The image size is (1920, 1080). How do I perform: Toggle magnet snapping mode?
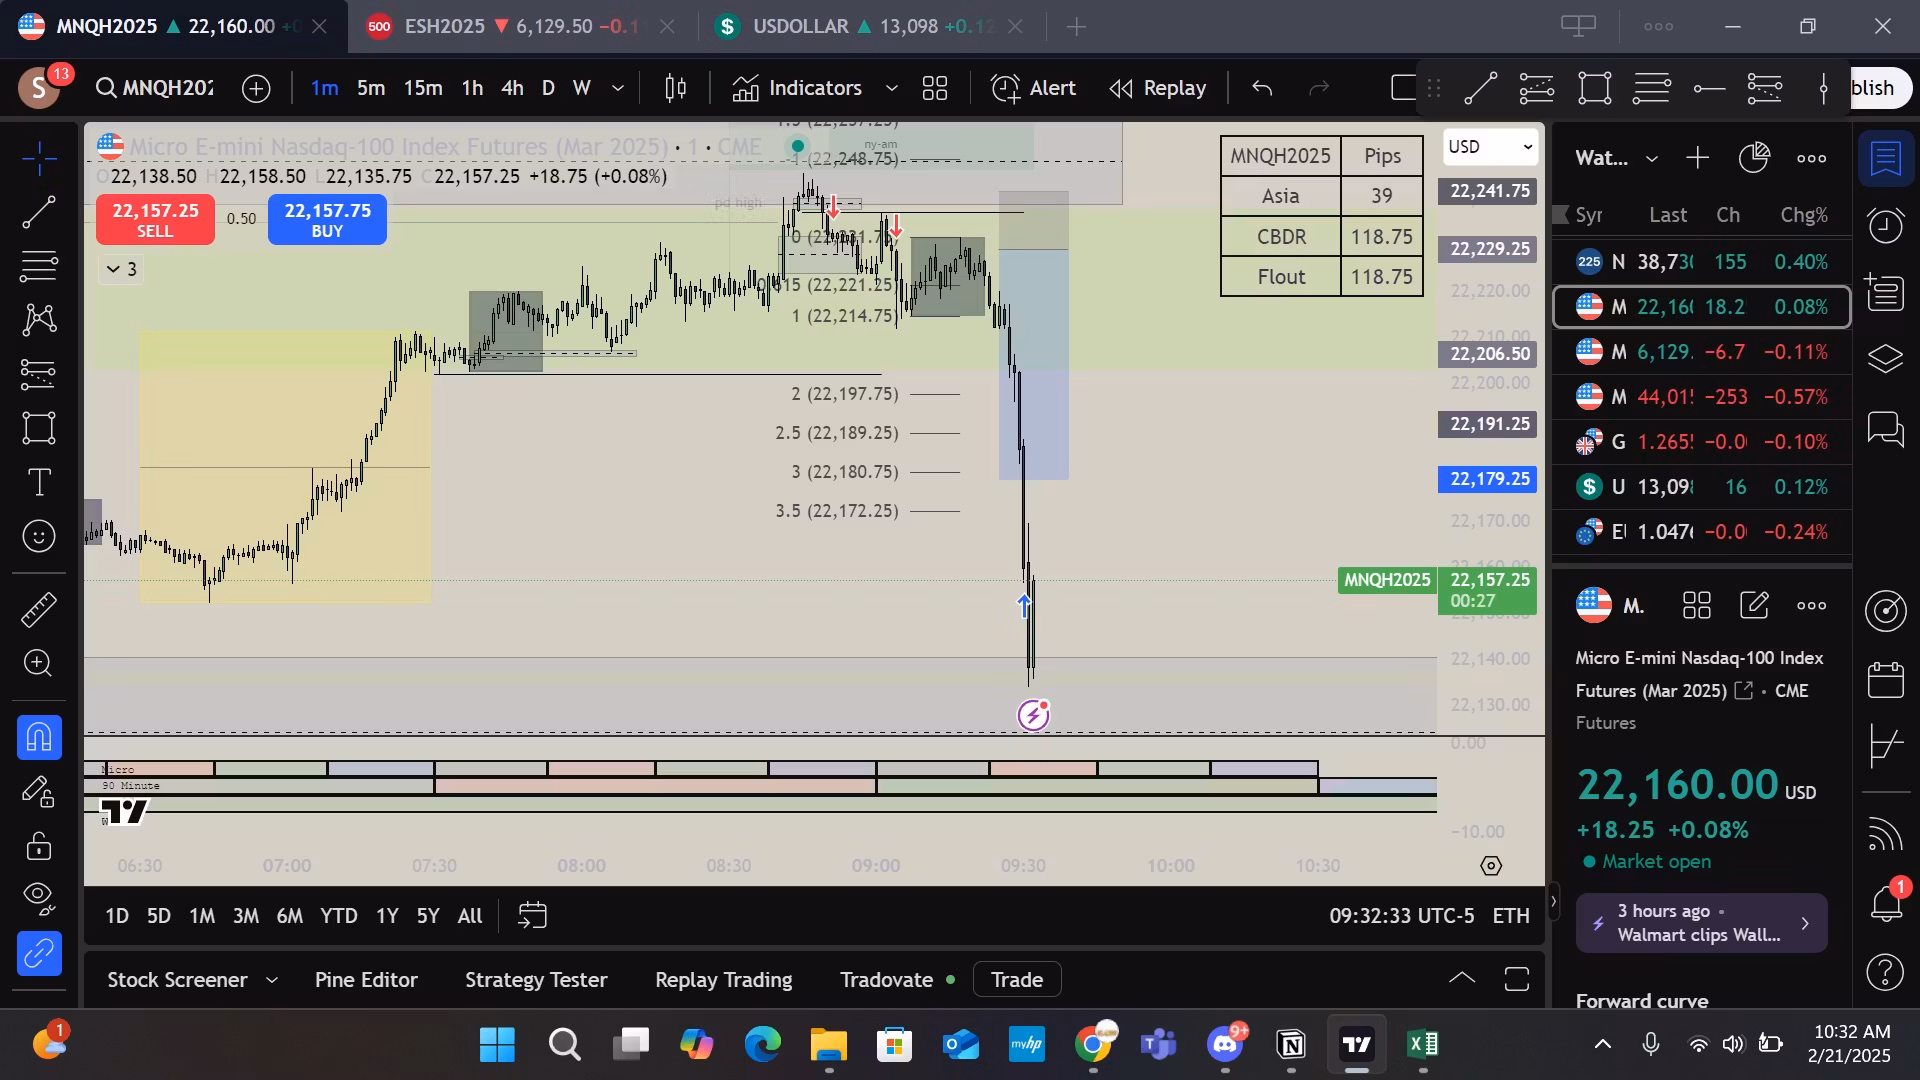tap(39, 737)
